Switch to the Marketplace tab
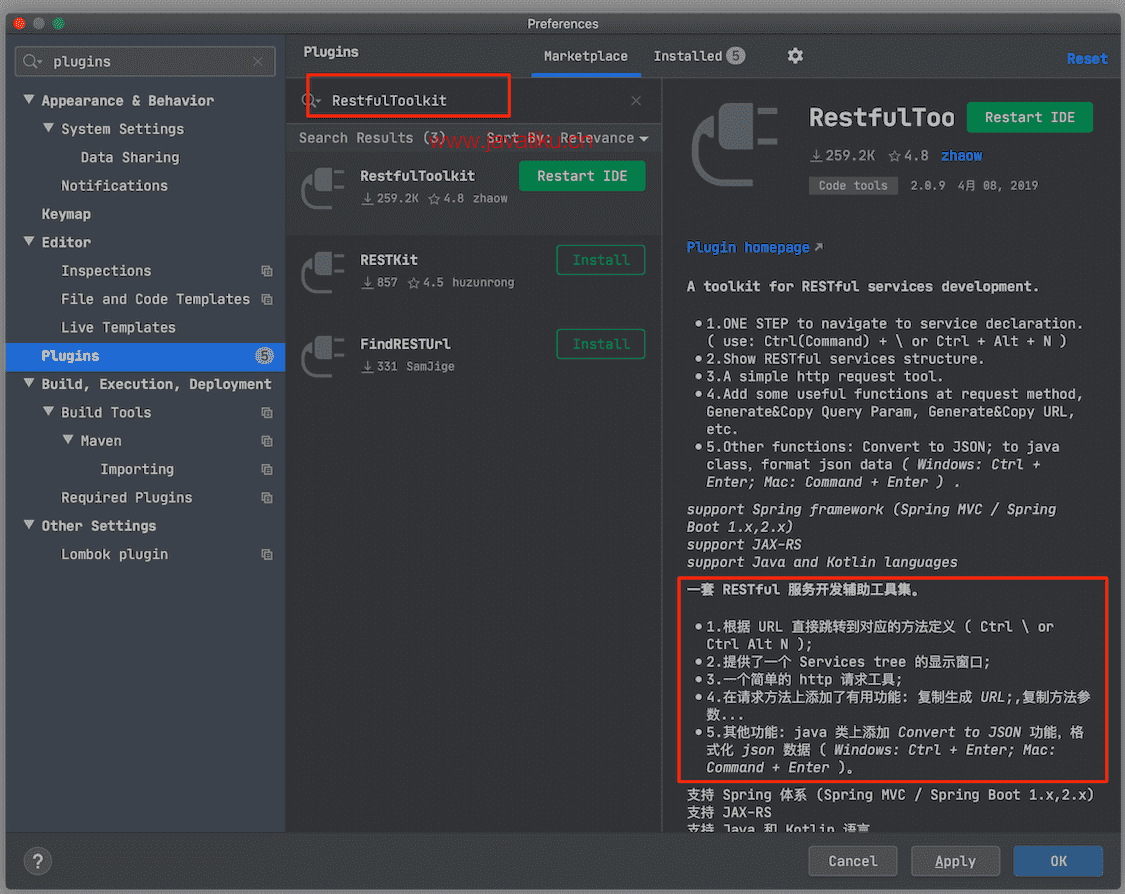This screenshot has width=1125, height=894. tap(585, 56)
